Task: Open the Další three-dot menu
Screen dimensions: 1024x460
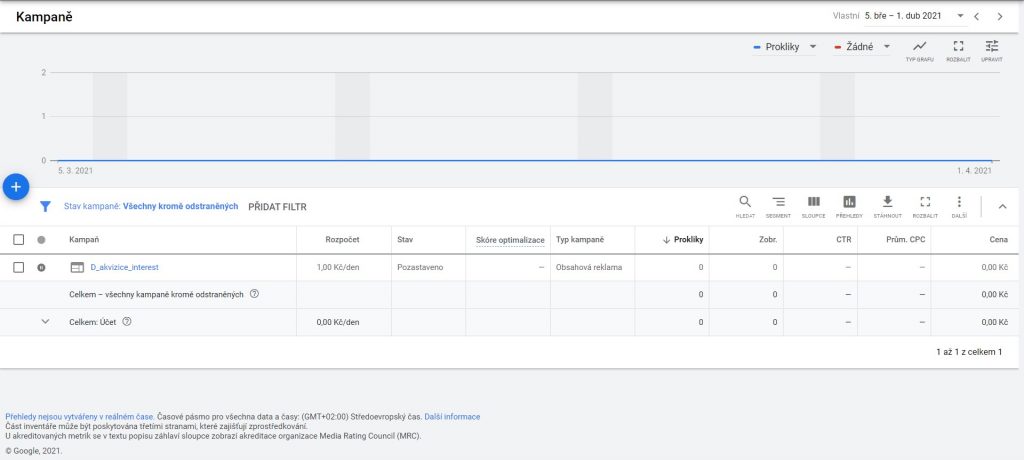Action: (959, 205)
